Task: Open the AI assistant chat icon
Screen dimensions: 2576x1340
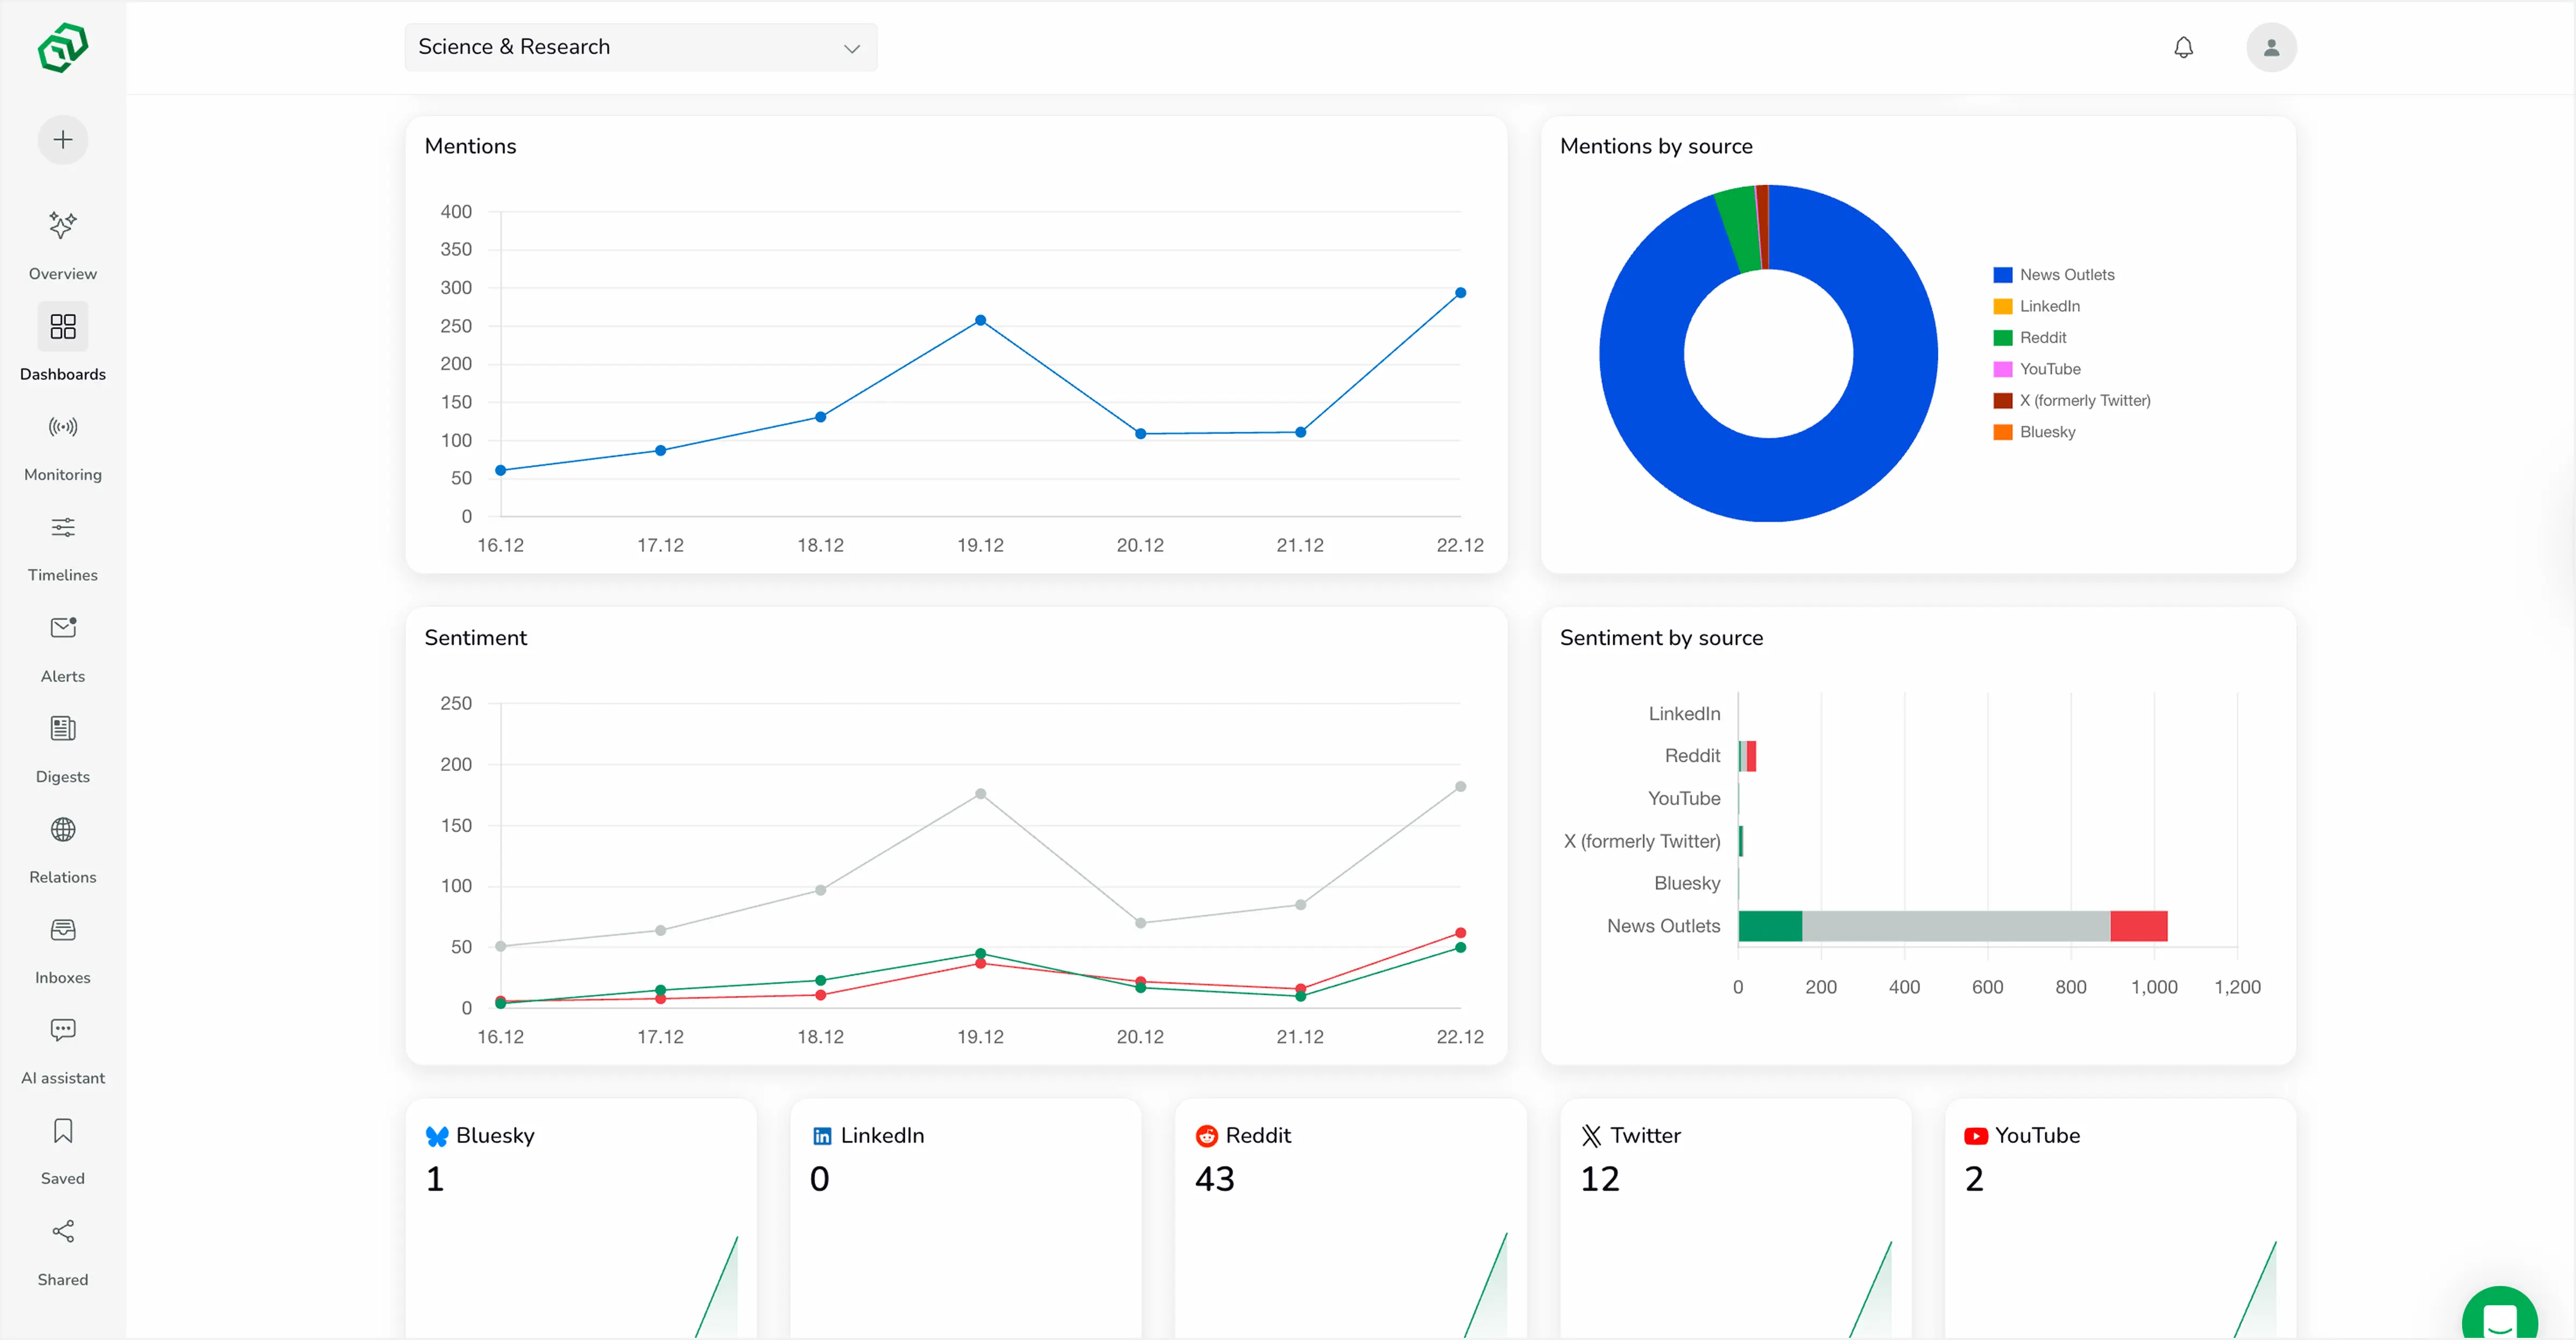Action: coord(63,1030)
